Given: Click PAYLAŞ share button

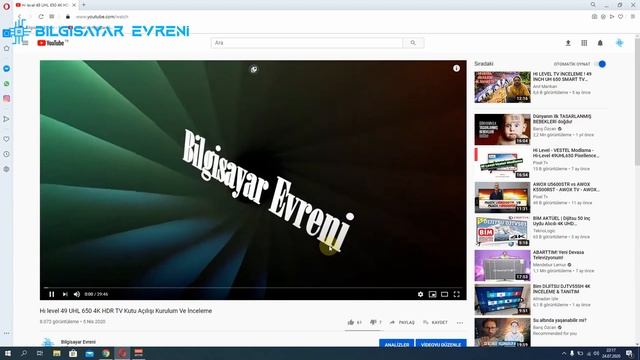Looking at the screenshot, I should pyautogui.click(x=402, y=322).
